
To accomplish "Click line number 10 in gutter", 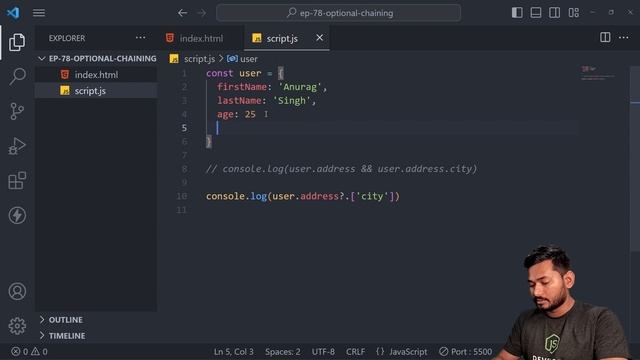I will click(182, 196).
